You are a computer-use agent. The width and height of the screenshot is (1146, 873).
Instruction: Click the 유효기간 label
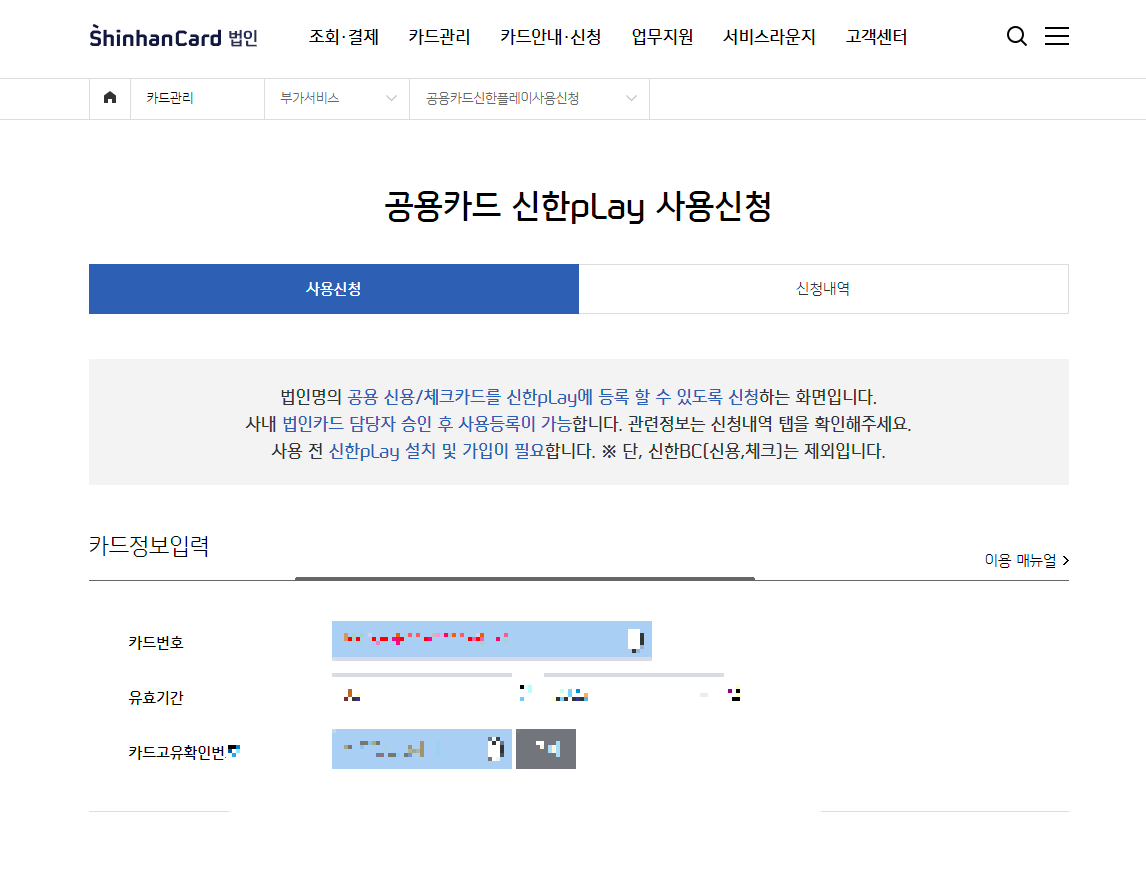click(x=156, y=698)
